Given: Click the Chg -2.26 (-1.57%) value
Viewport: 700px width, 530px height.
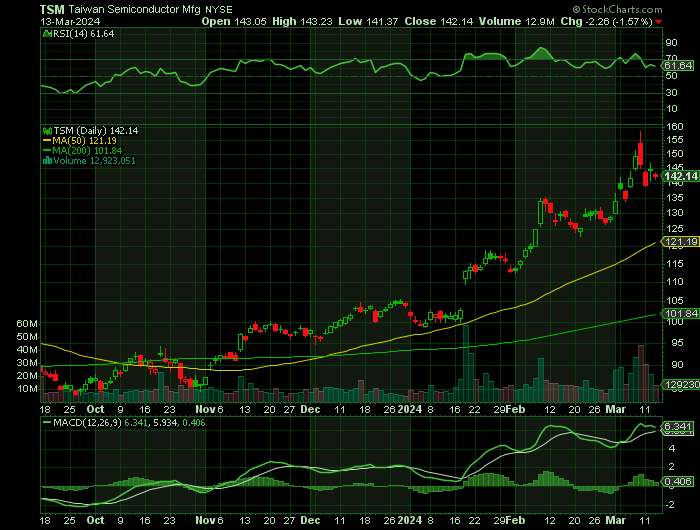Looking at the screenshot, I should tap(607, 21).
